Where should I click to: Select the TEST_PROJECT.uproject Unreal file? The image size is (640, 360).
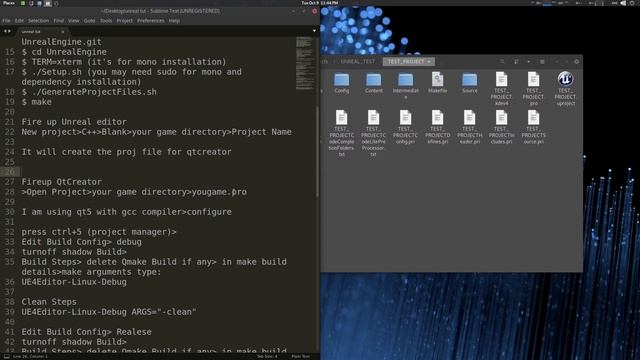point(565,89)
